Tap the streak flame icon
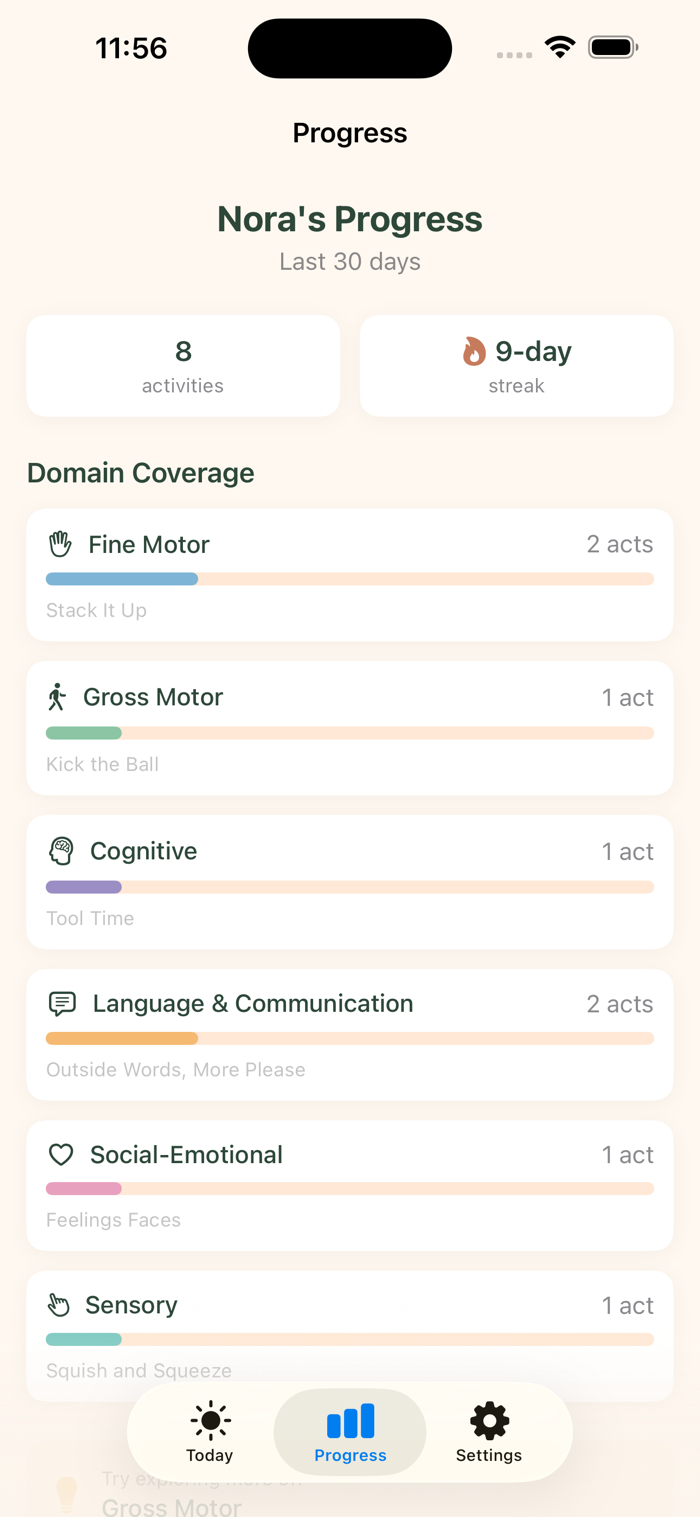 point(474,351)
